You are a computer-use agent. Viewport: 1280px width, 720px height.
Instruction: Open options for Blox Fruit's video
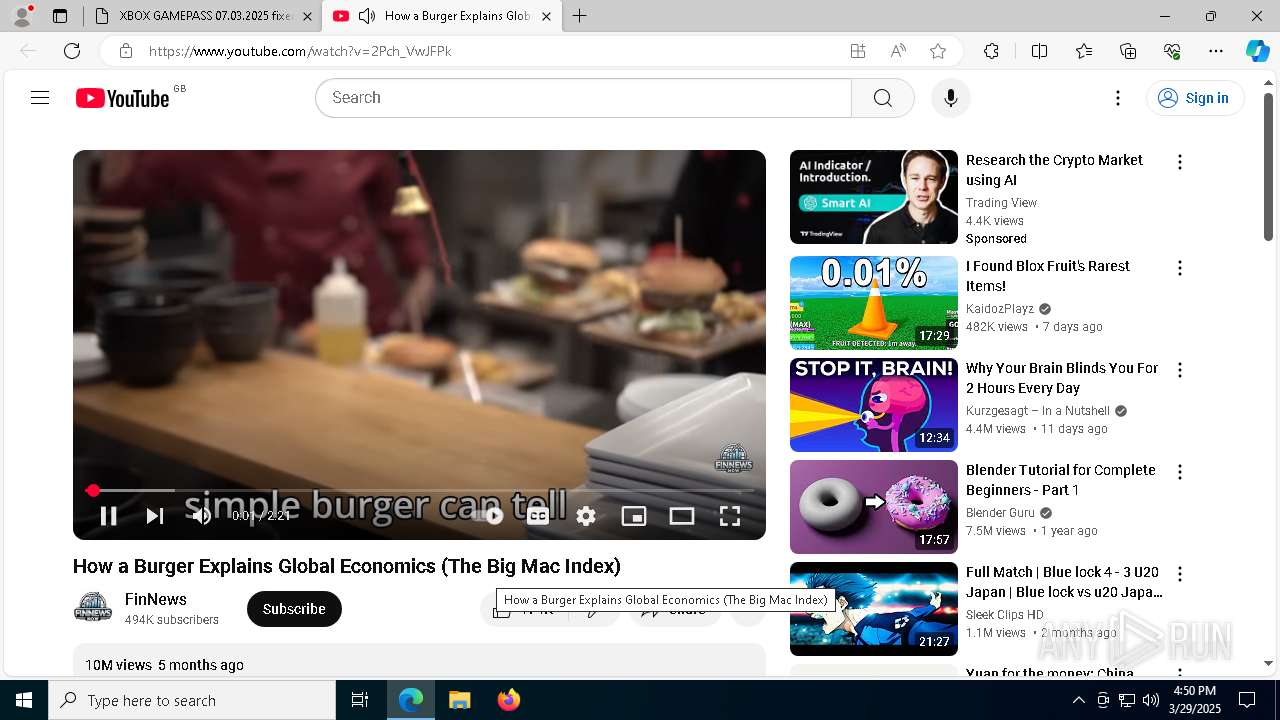[1180, 268]
